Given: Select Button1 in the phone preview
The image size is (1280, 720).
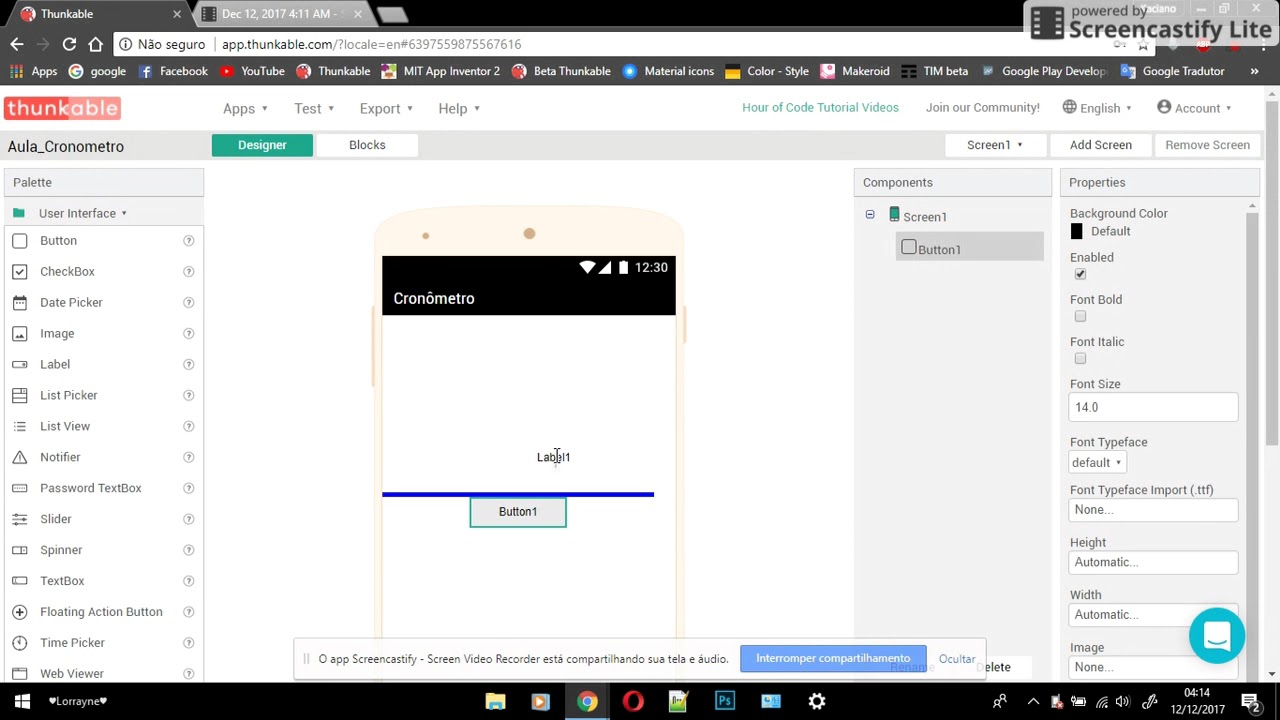Looking at the screenshot, I should tap(518, 512).
